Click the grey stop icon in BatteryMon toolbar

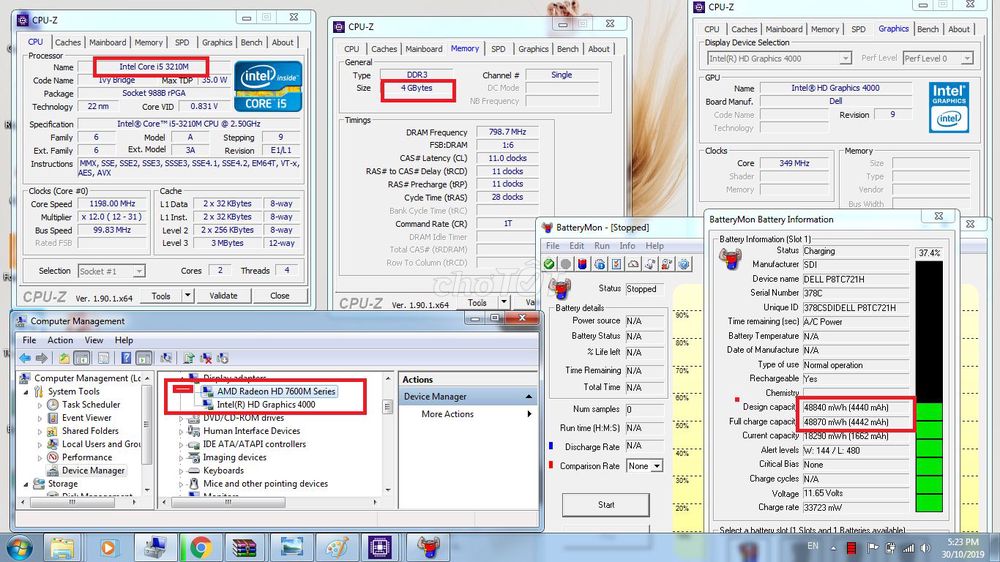(566, 264)
